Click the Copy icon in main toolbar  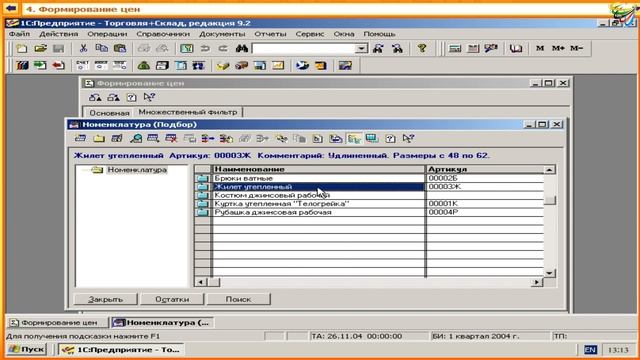click(x=101, y=49)
